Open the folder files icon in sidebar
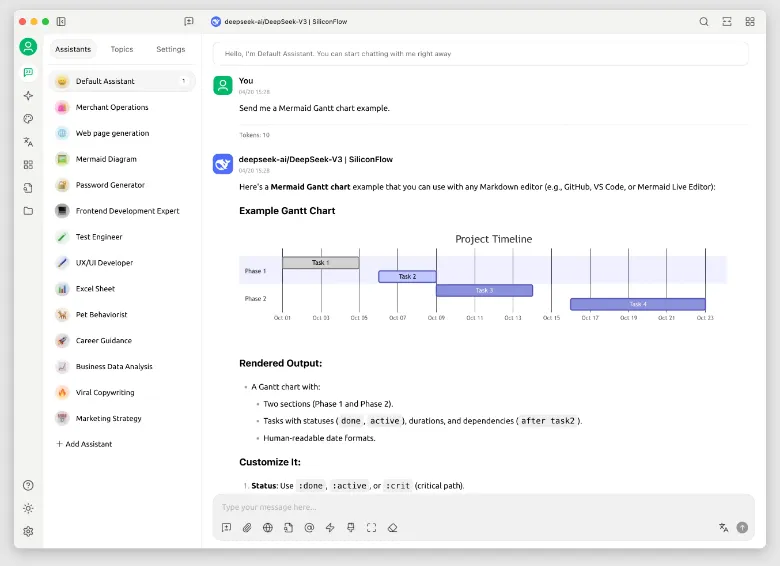The image size is (780, 566). [28, 210]
